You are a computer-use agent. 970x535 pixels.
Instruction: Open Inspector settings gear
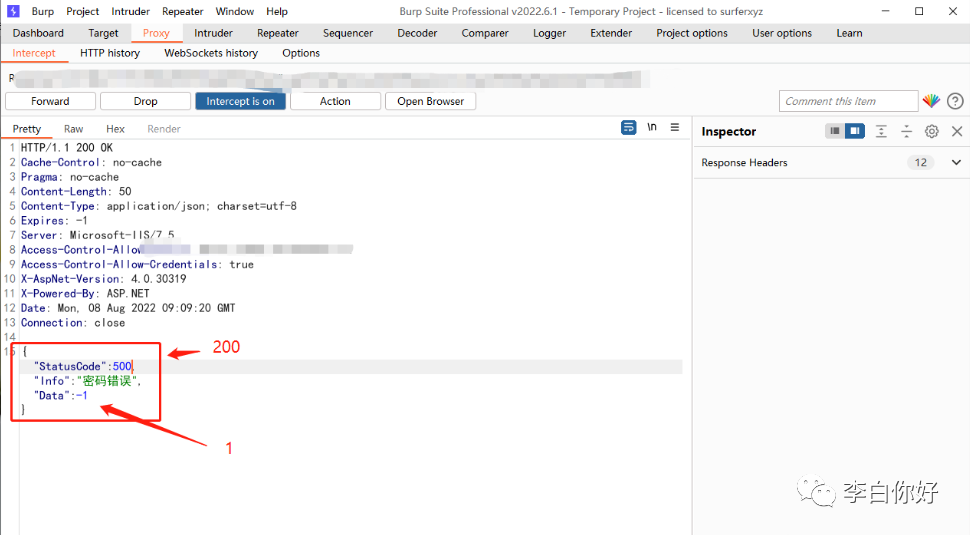click(x=932, y=131)
